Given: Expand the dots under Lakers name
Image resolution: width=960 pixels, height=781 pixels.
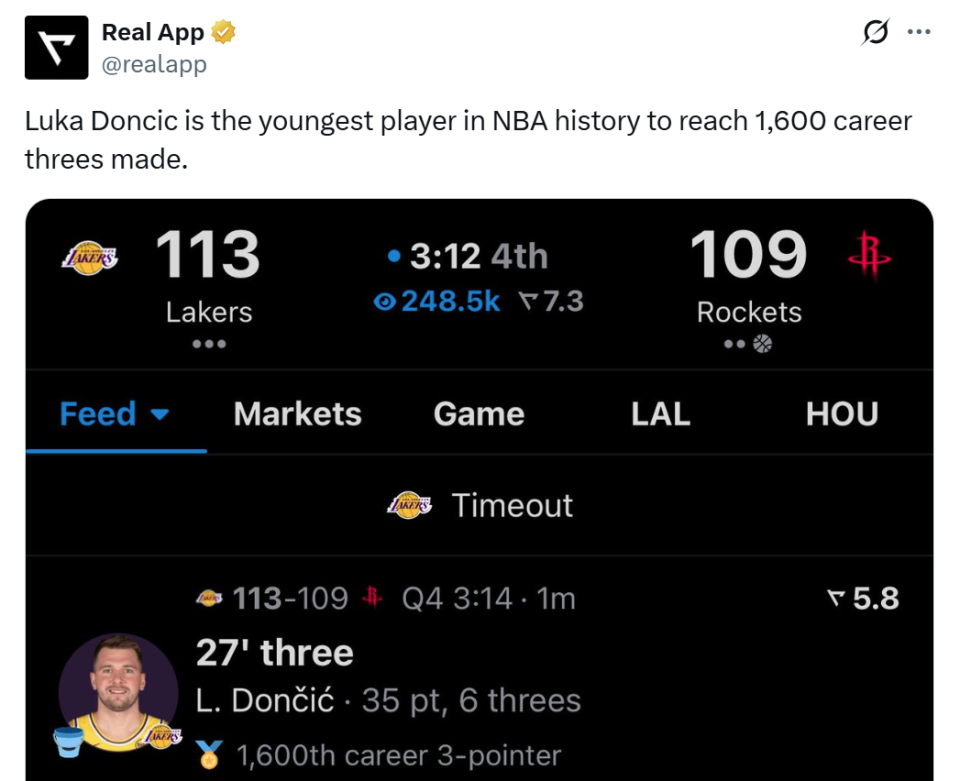Looking at the screenshot, I should [x=209, y=344].
